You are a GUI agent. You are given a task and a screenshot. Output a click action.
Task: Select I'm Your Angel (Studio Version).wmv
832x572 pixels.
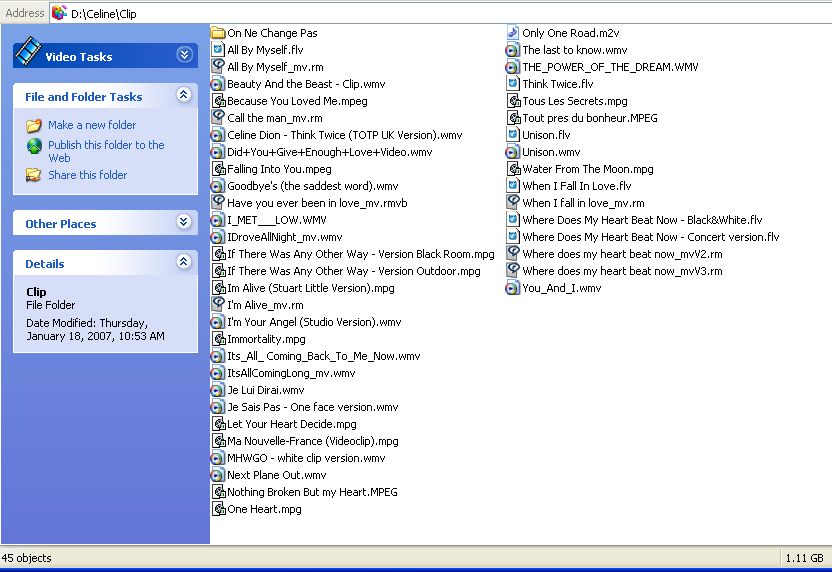(x=314, y=322)
